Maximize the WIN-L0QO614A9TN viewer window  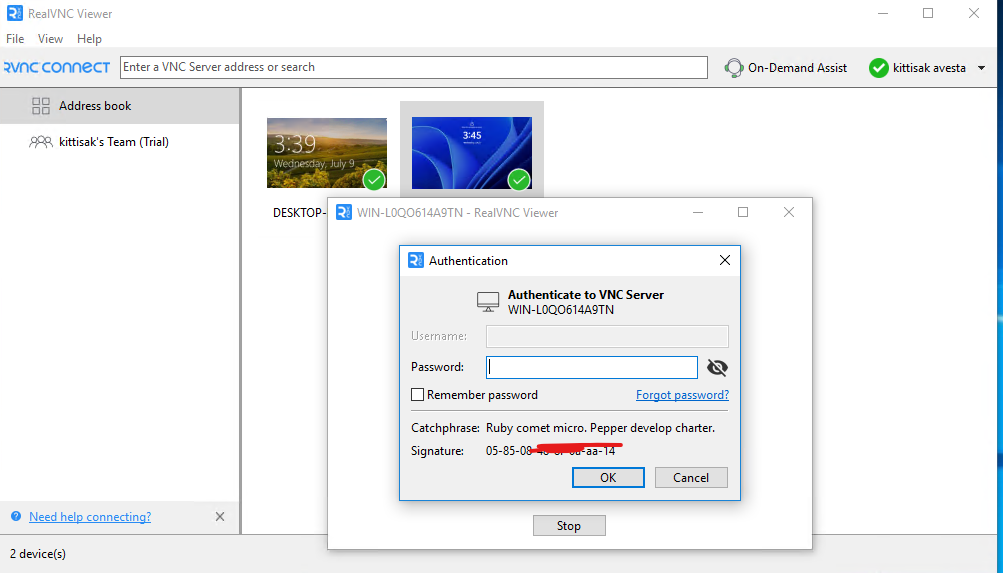pyautogui.click(x=743, y=212)
